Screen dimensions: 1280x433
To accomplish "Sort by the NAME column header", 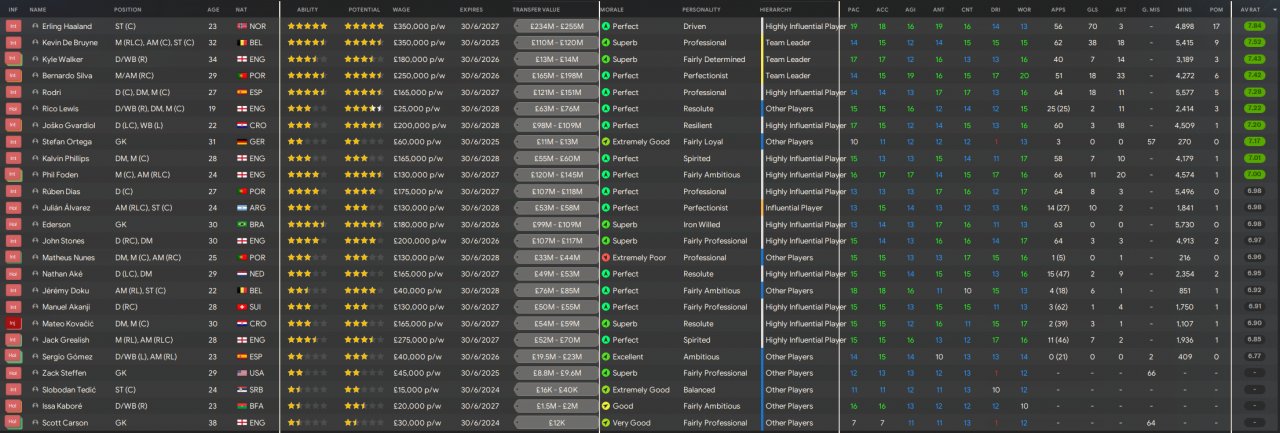I will click(x=38, y=9).
